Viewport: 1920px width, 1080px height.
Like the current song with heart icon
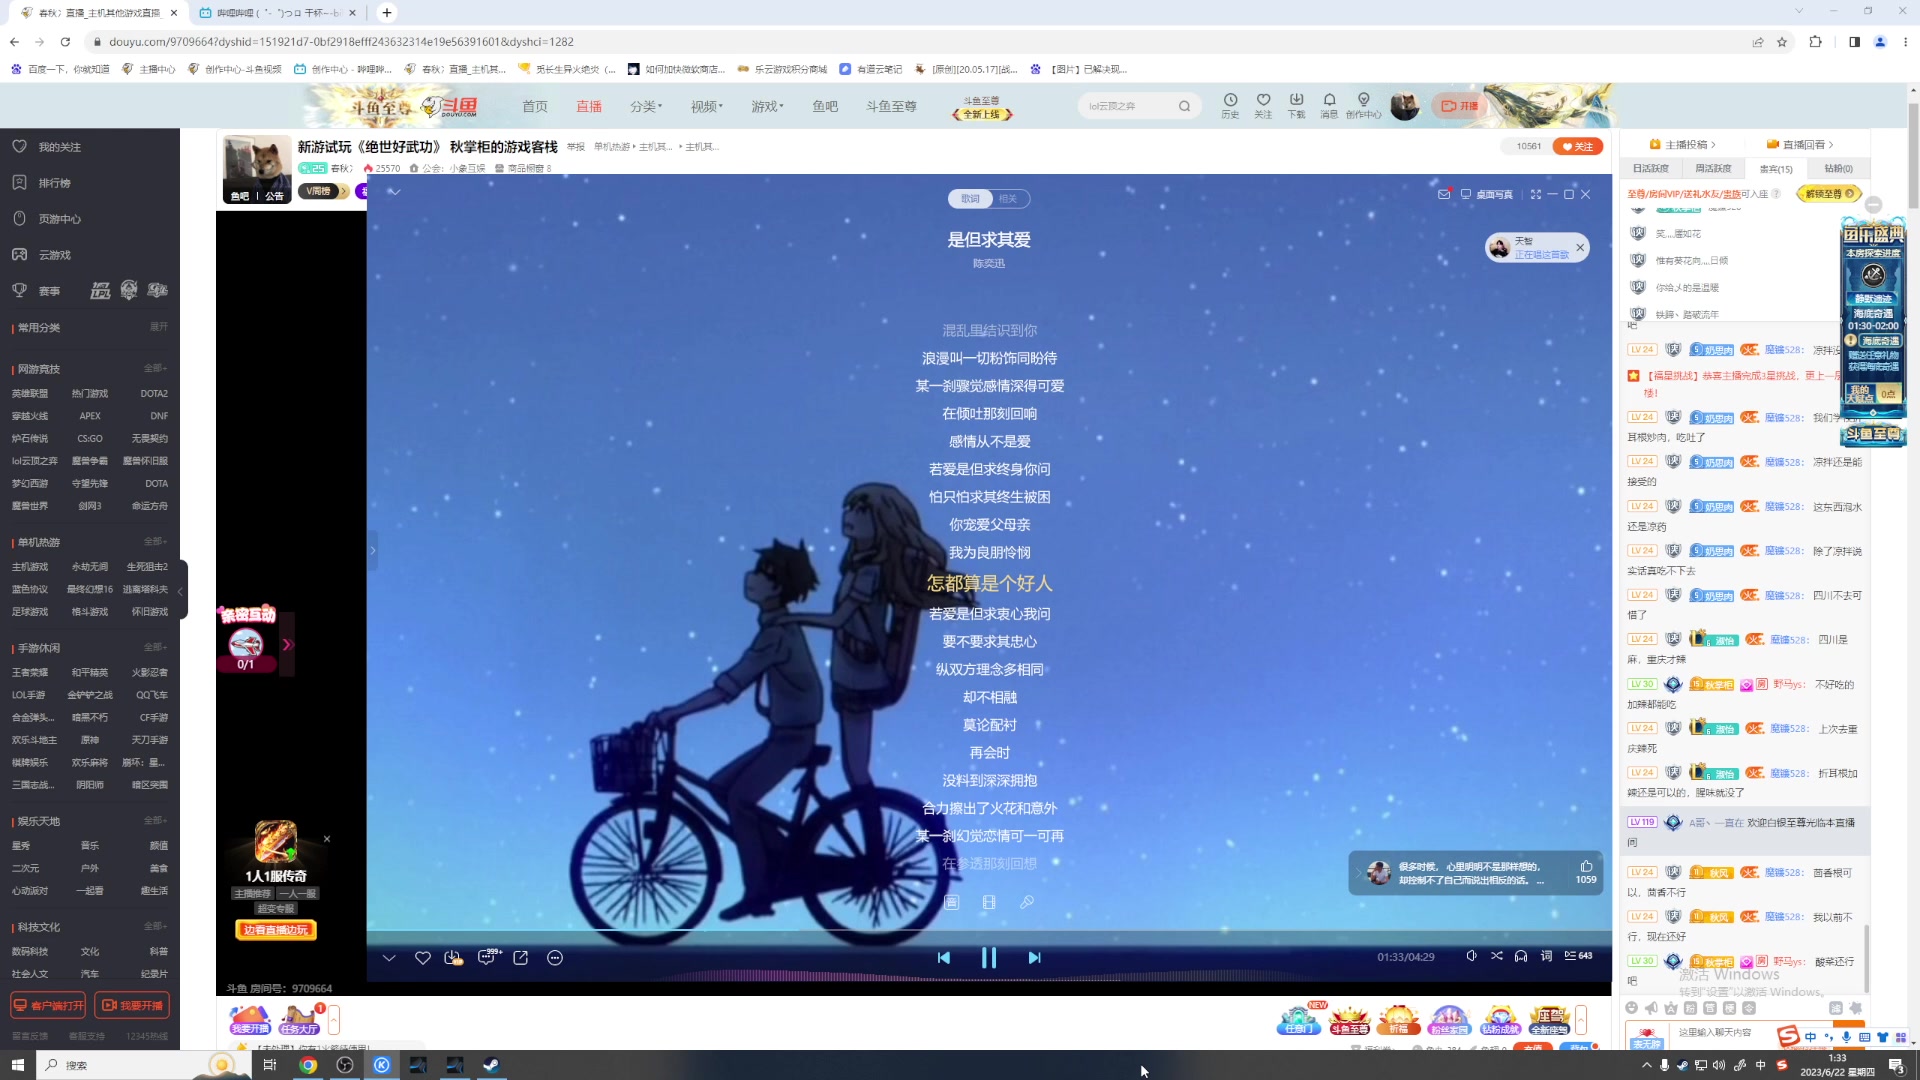click(422, 958)
